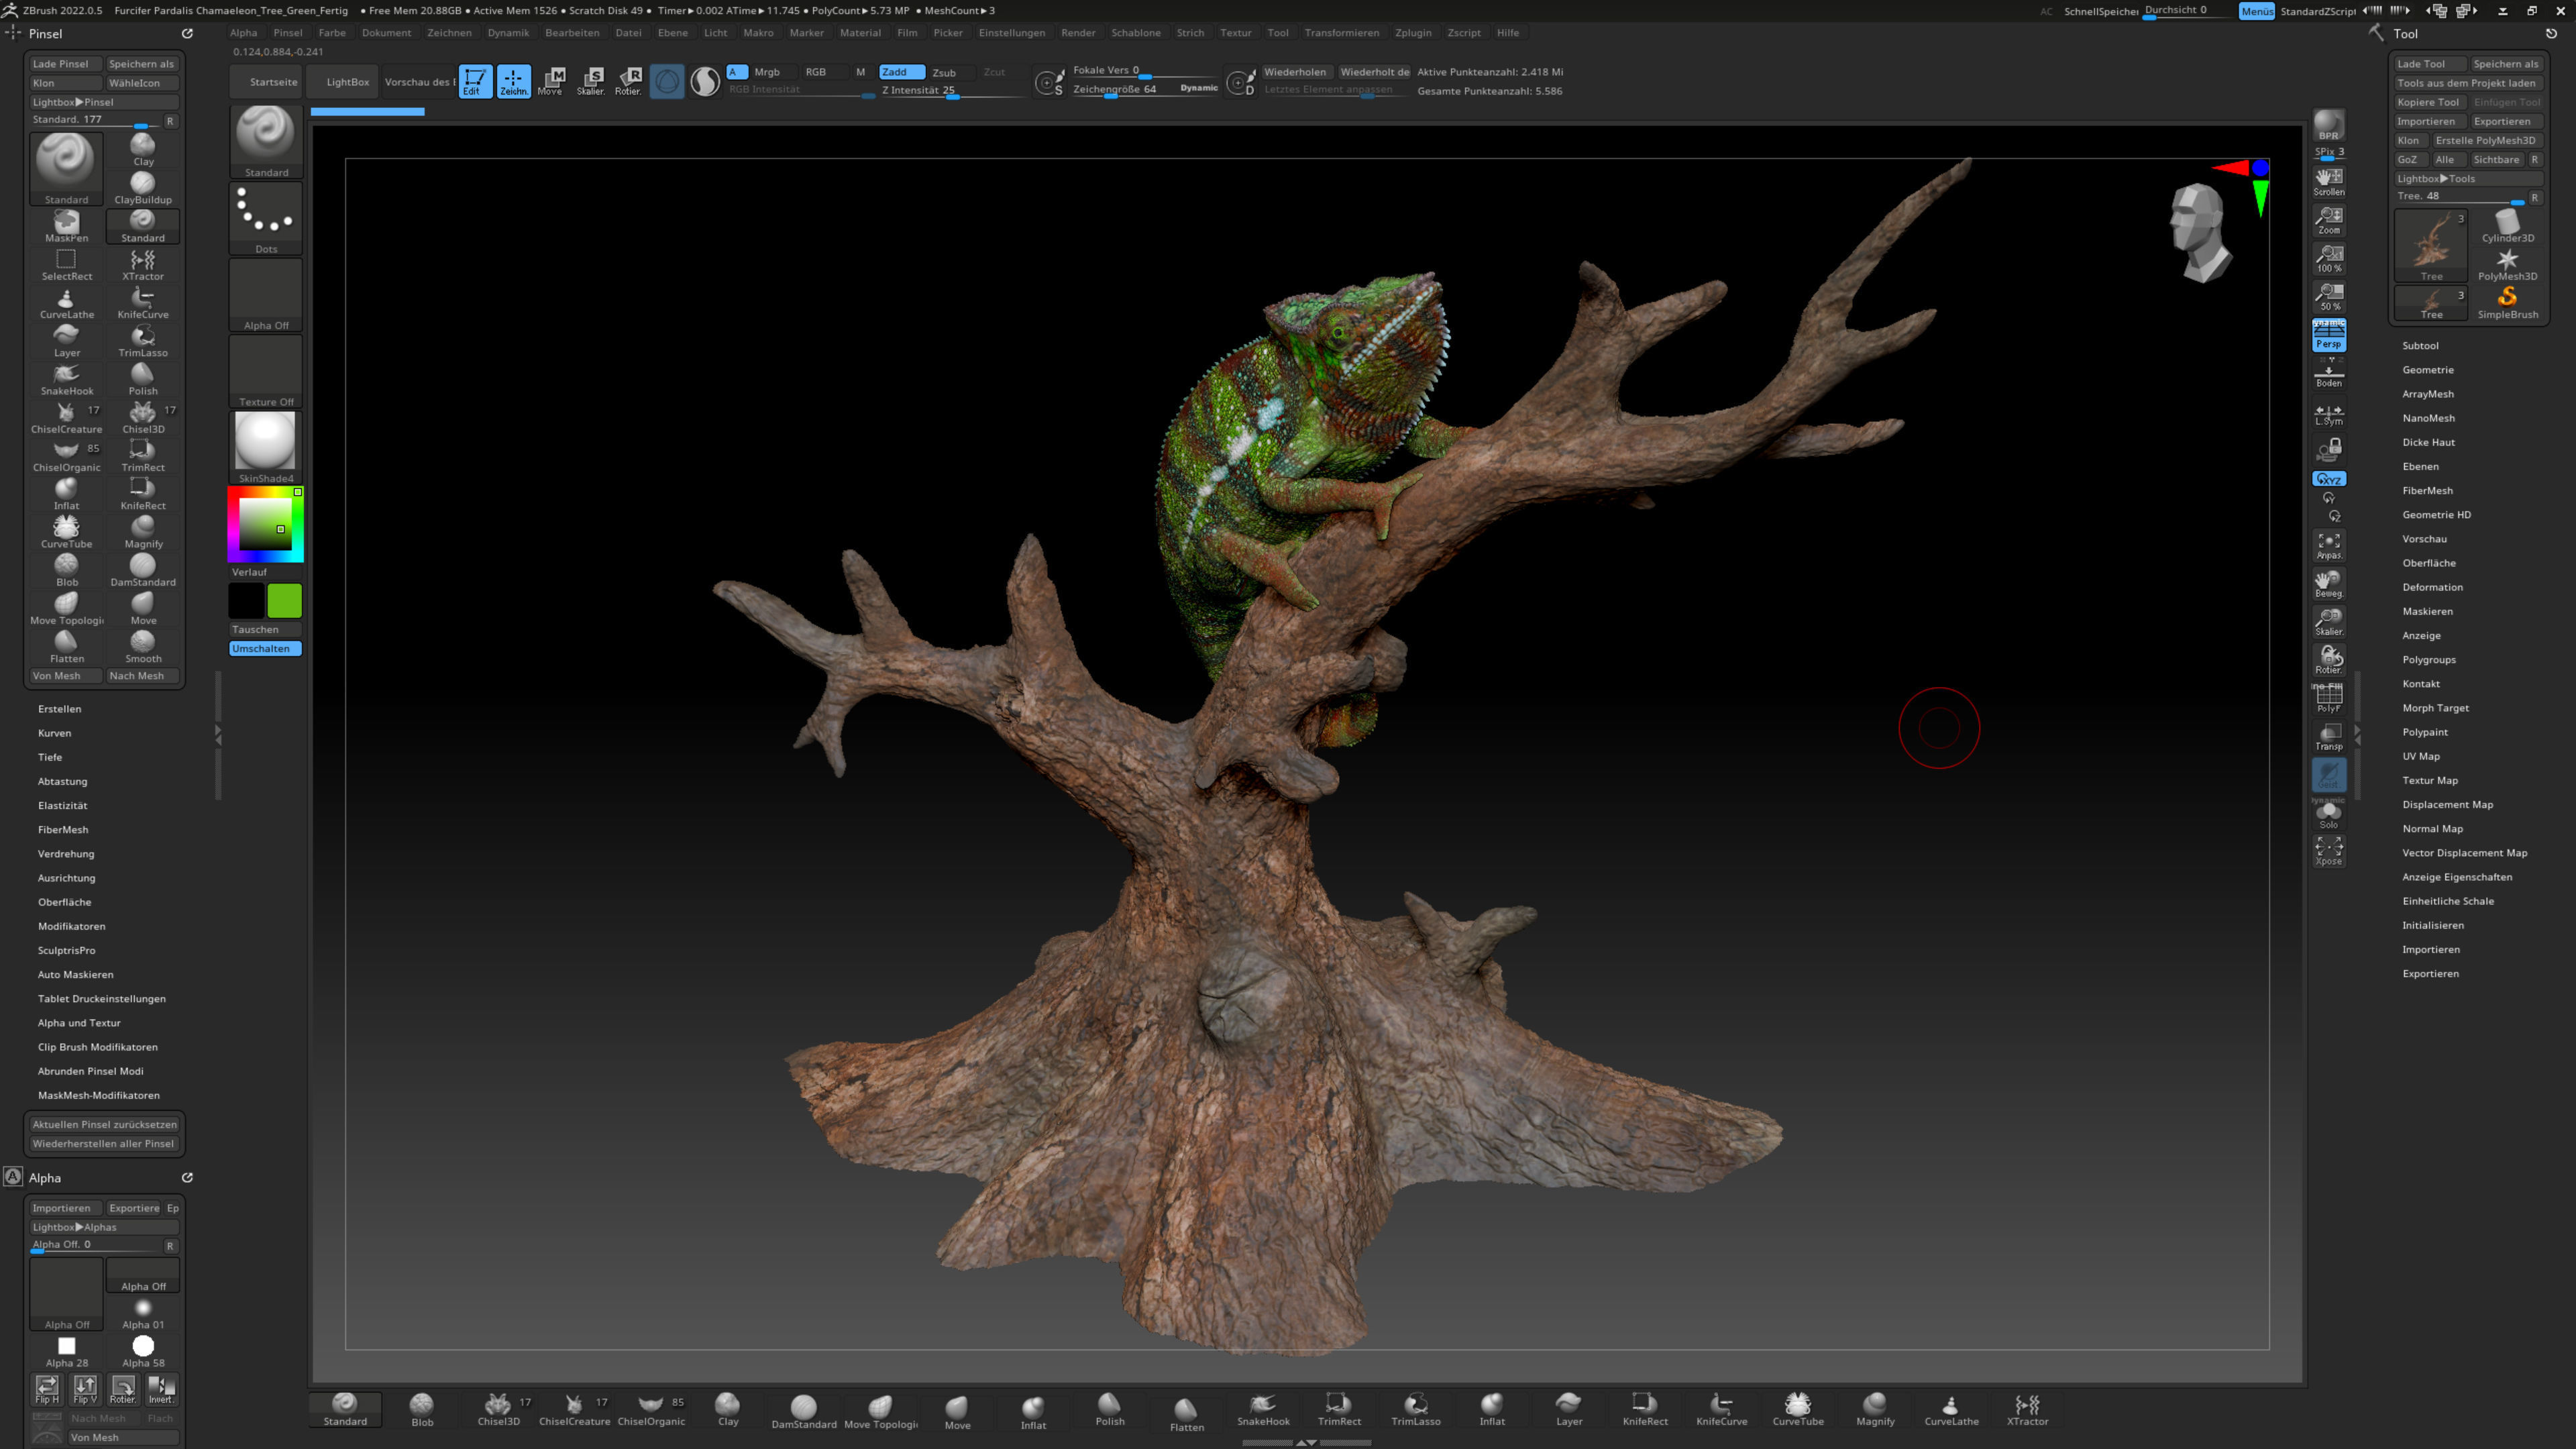
Task: Toggle Persp perspective view
Action: click(2329, 335)
